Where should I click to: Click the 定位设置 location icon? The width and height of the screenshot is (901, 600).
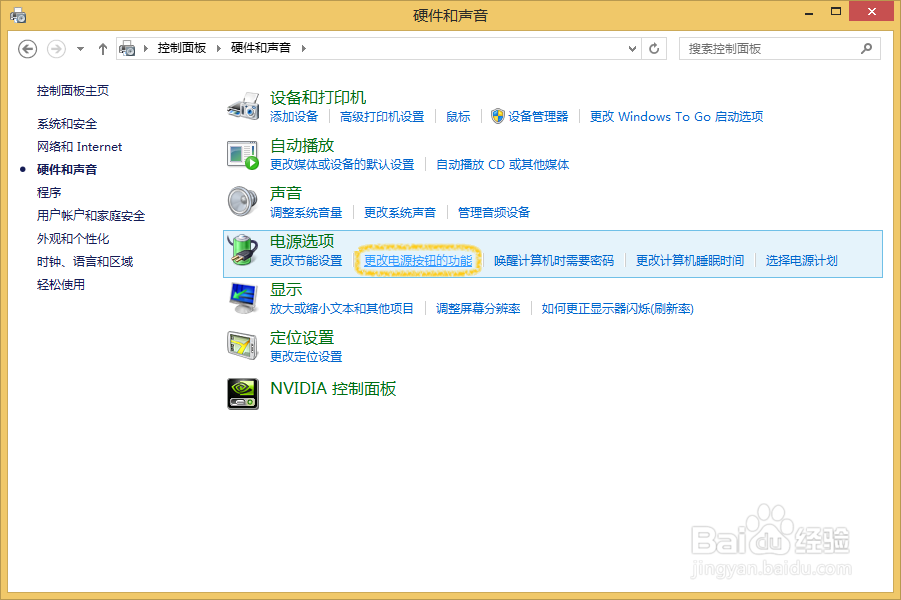coord(243,346)
